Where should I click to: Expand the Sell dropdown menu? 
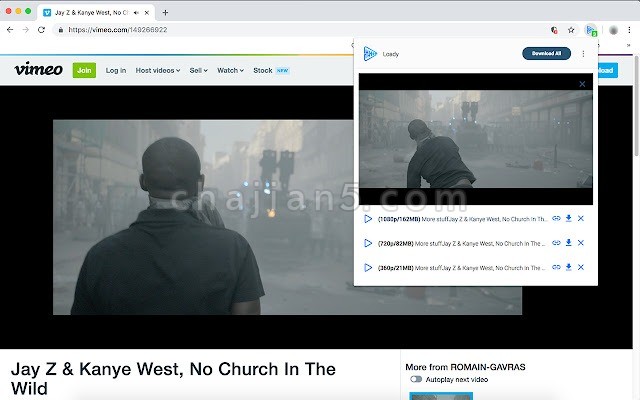point(199,71)
